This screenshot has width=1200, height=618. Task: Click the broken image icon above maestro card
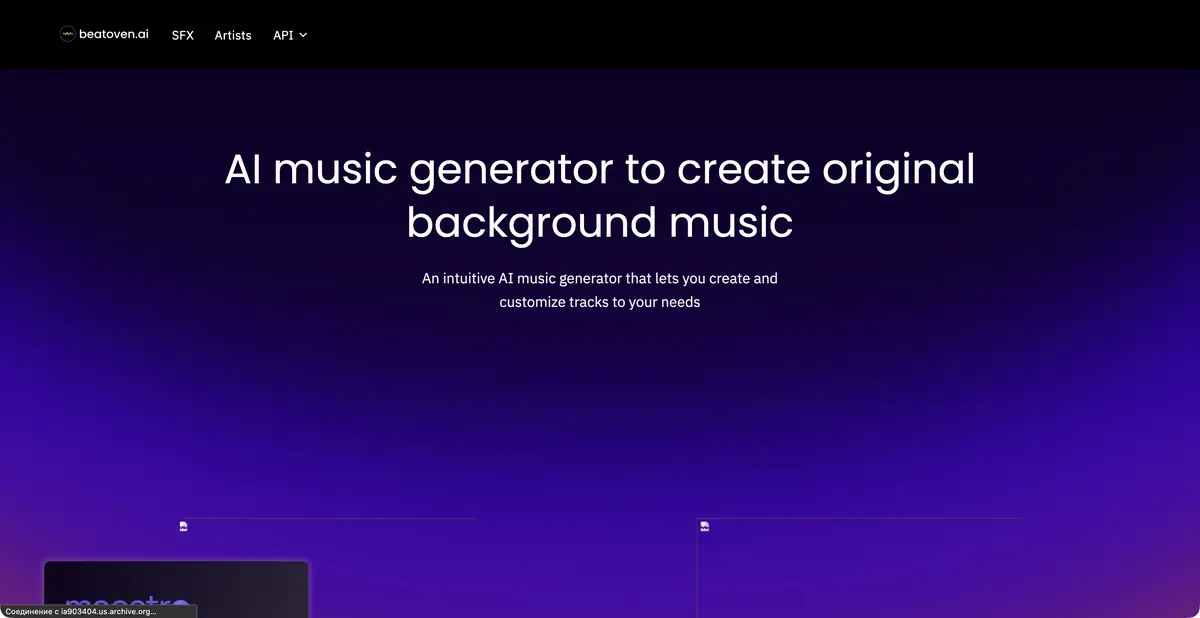183,526
